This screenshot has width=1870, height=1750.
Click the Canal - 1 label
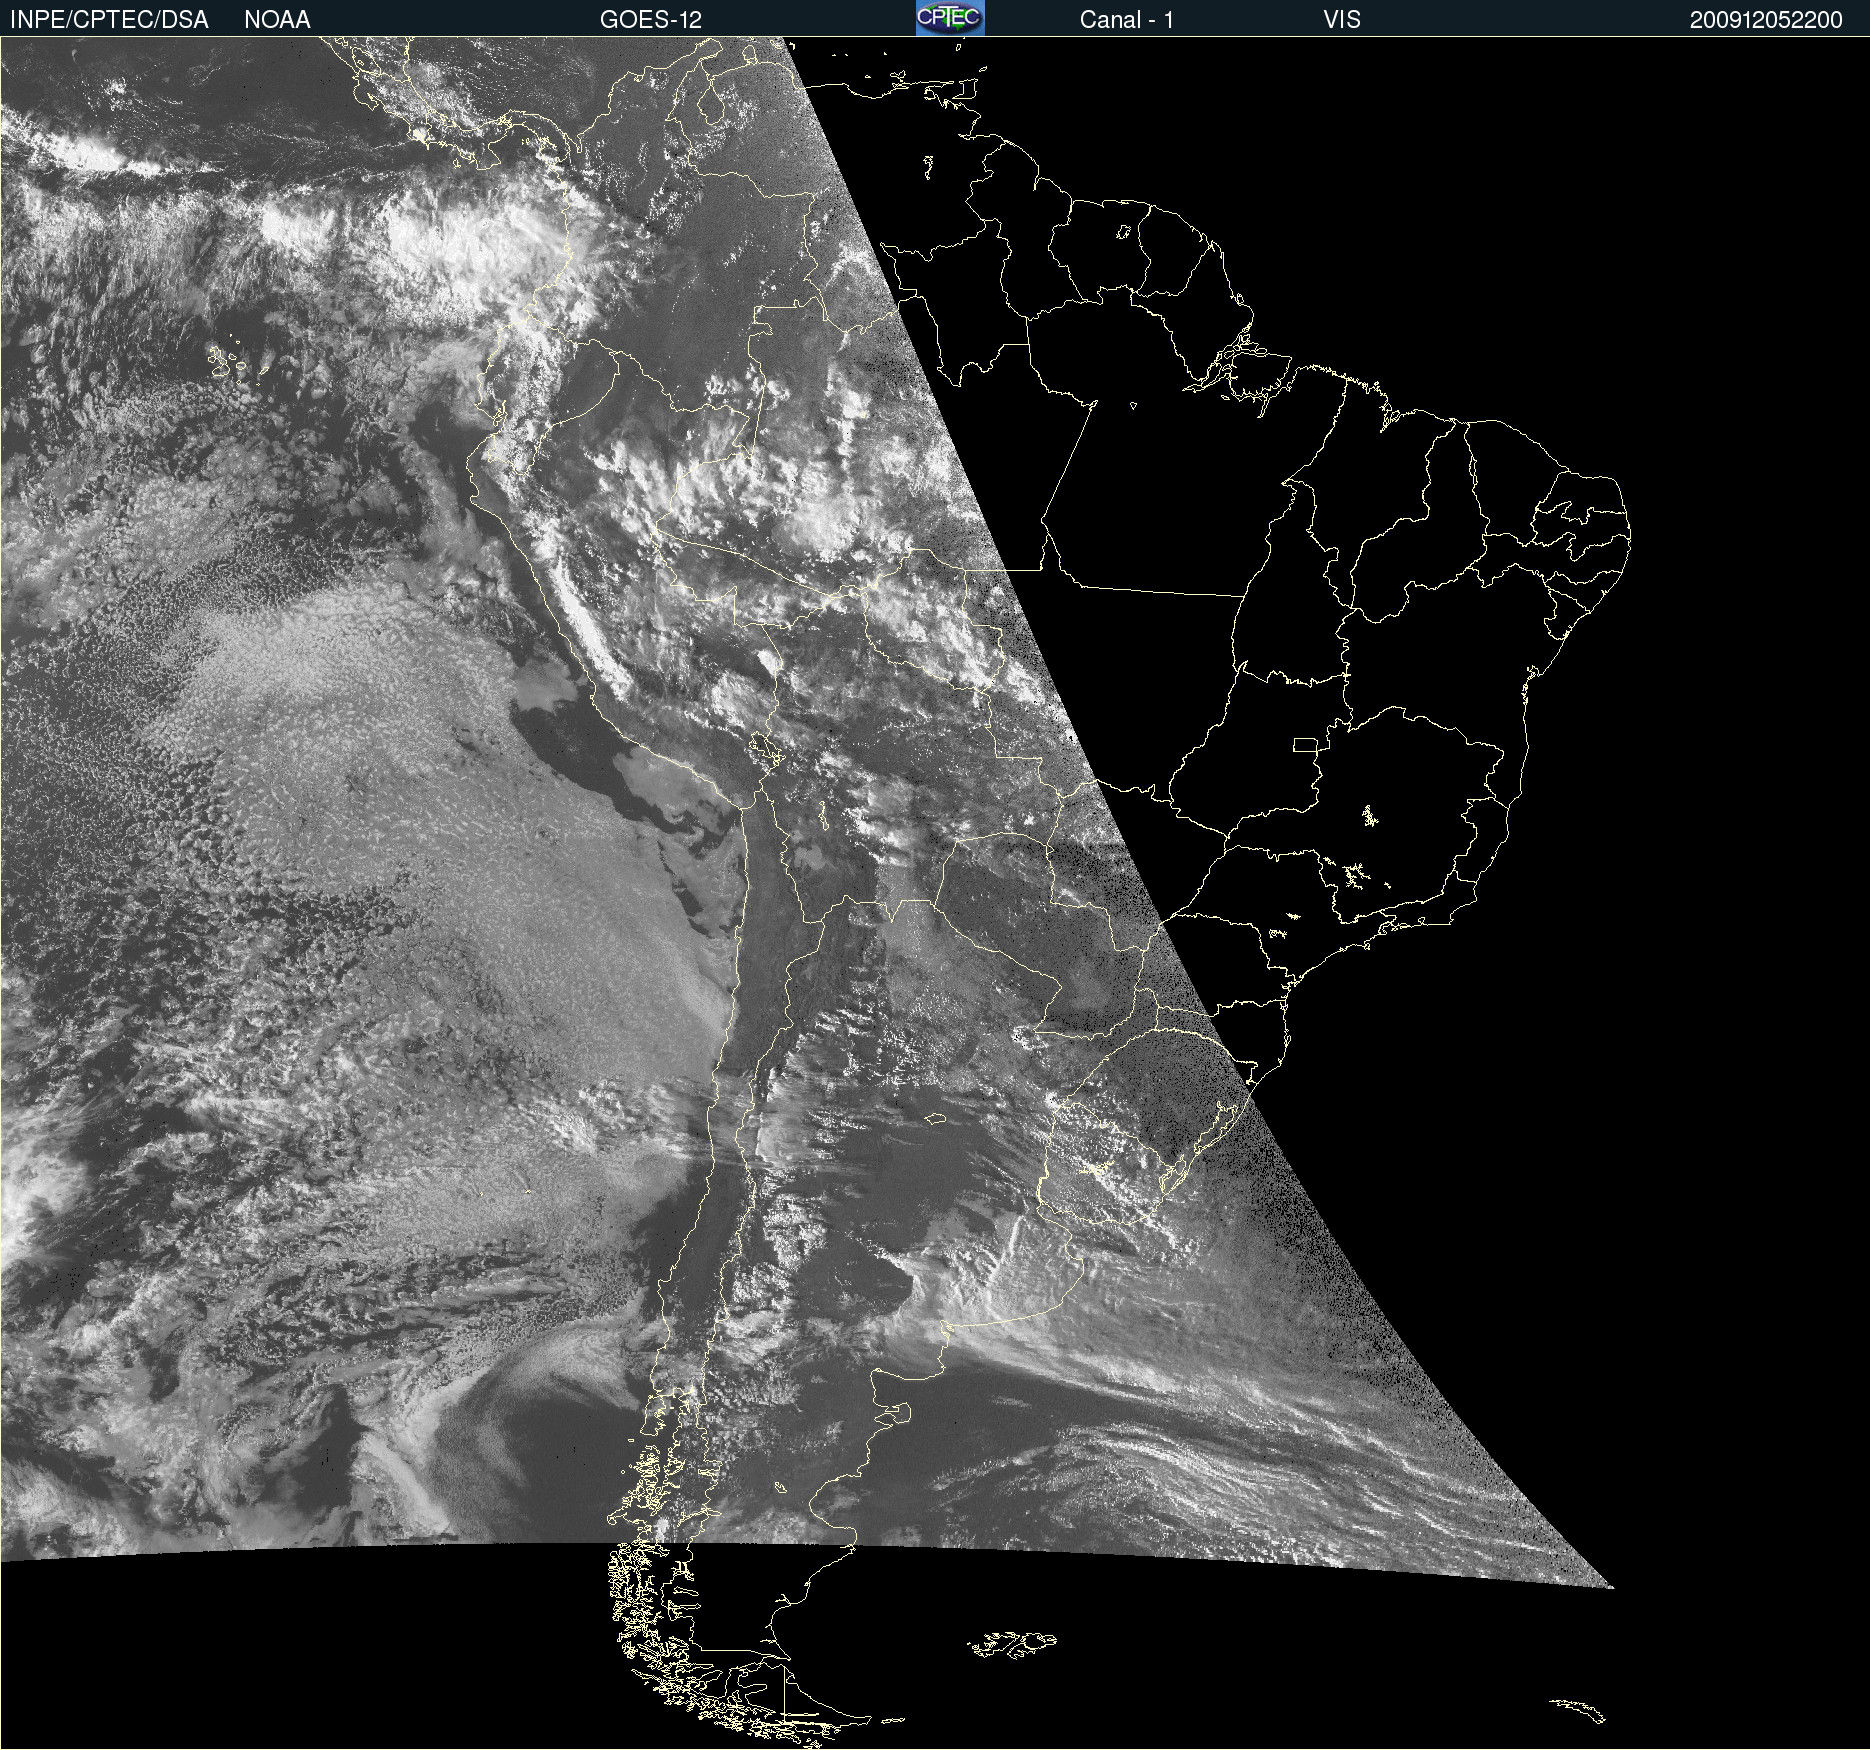pyautogui.click(x=1127, y=20)
